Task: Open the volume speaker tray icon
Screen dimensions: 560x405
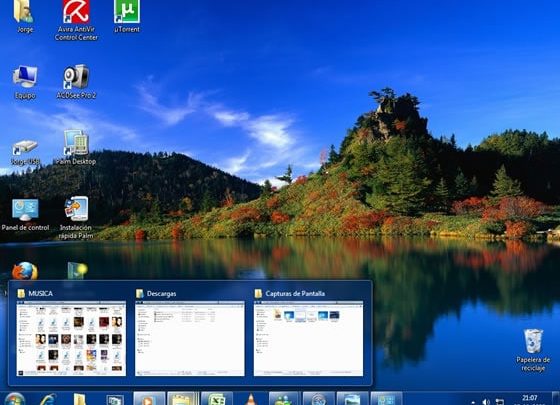Action: click(x=486, y=402)
